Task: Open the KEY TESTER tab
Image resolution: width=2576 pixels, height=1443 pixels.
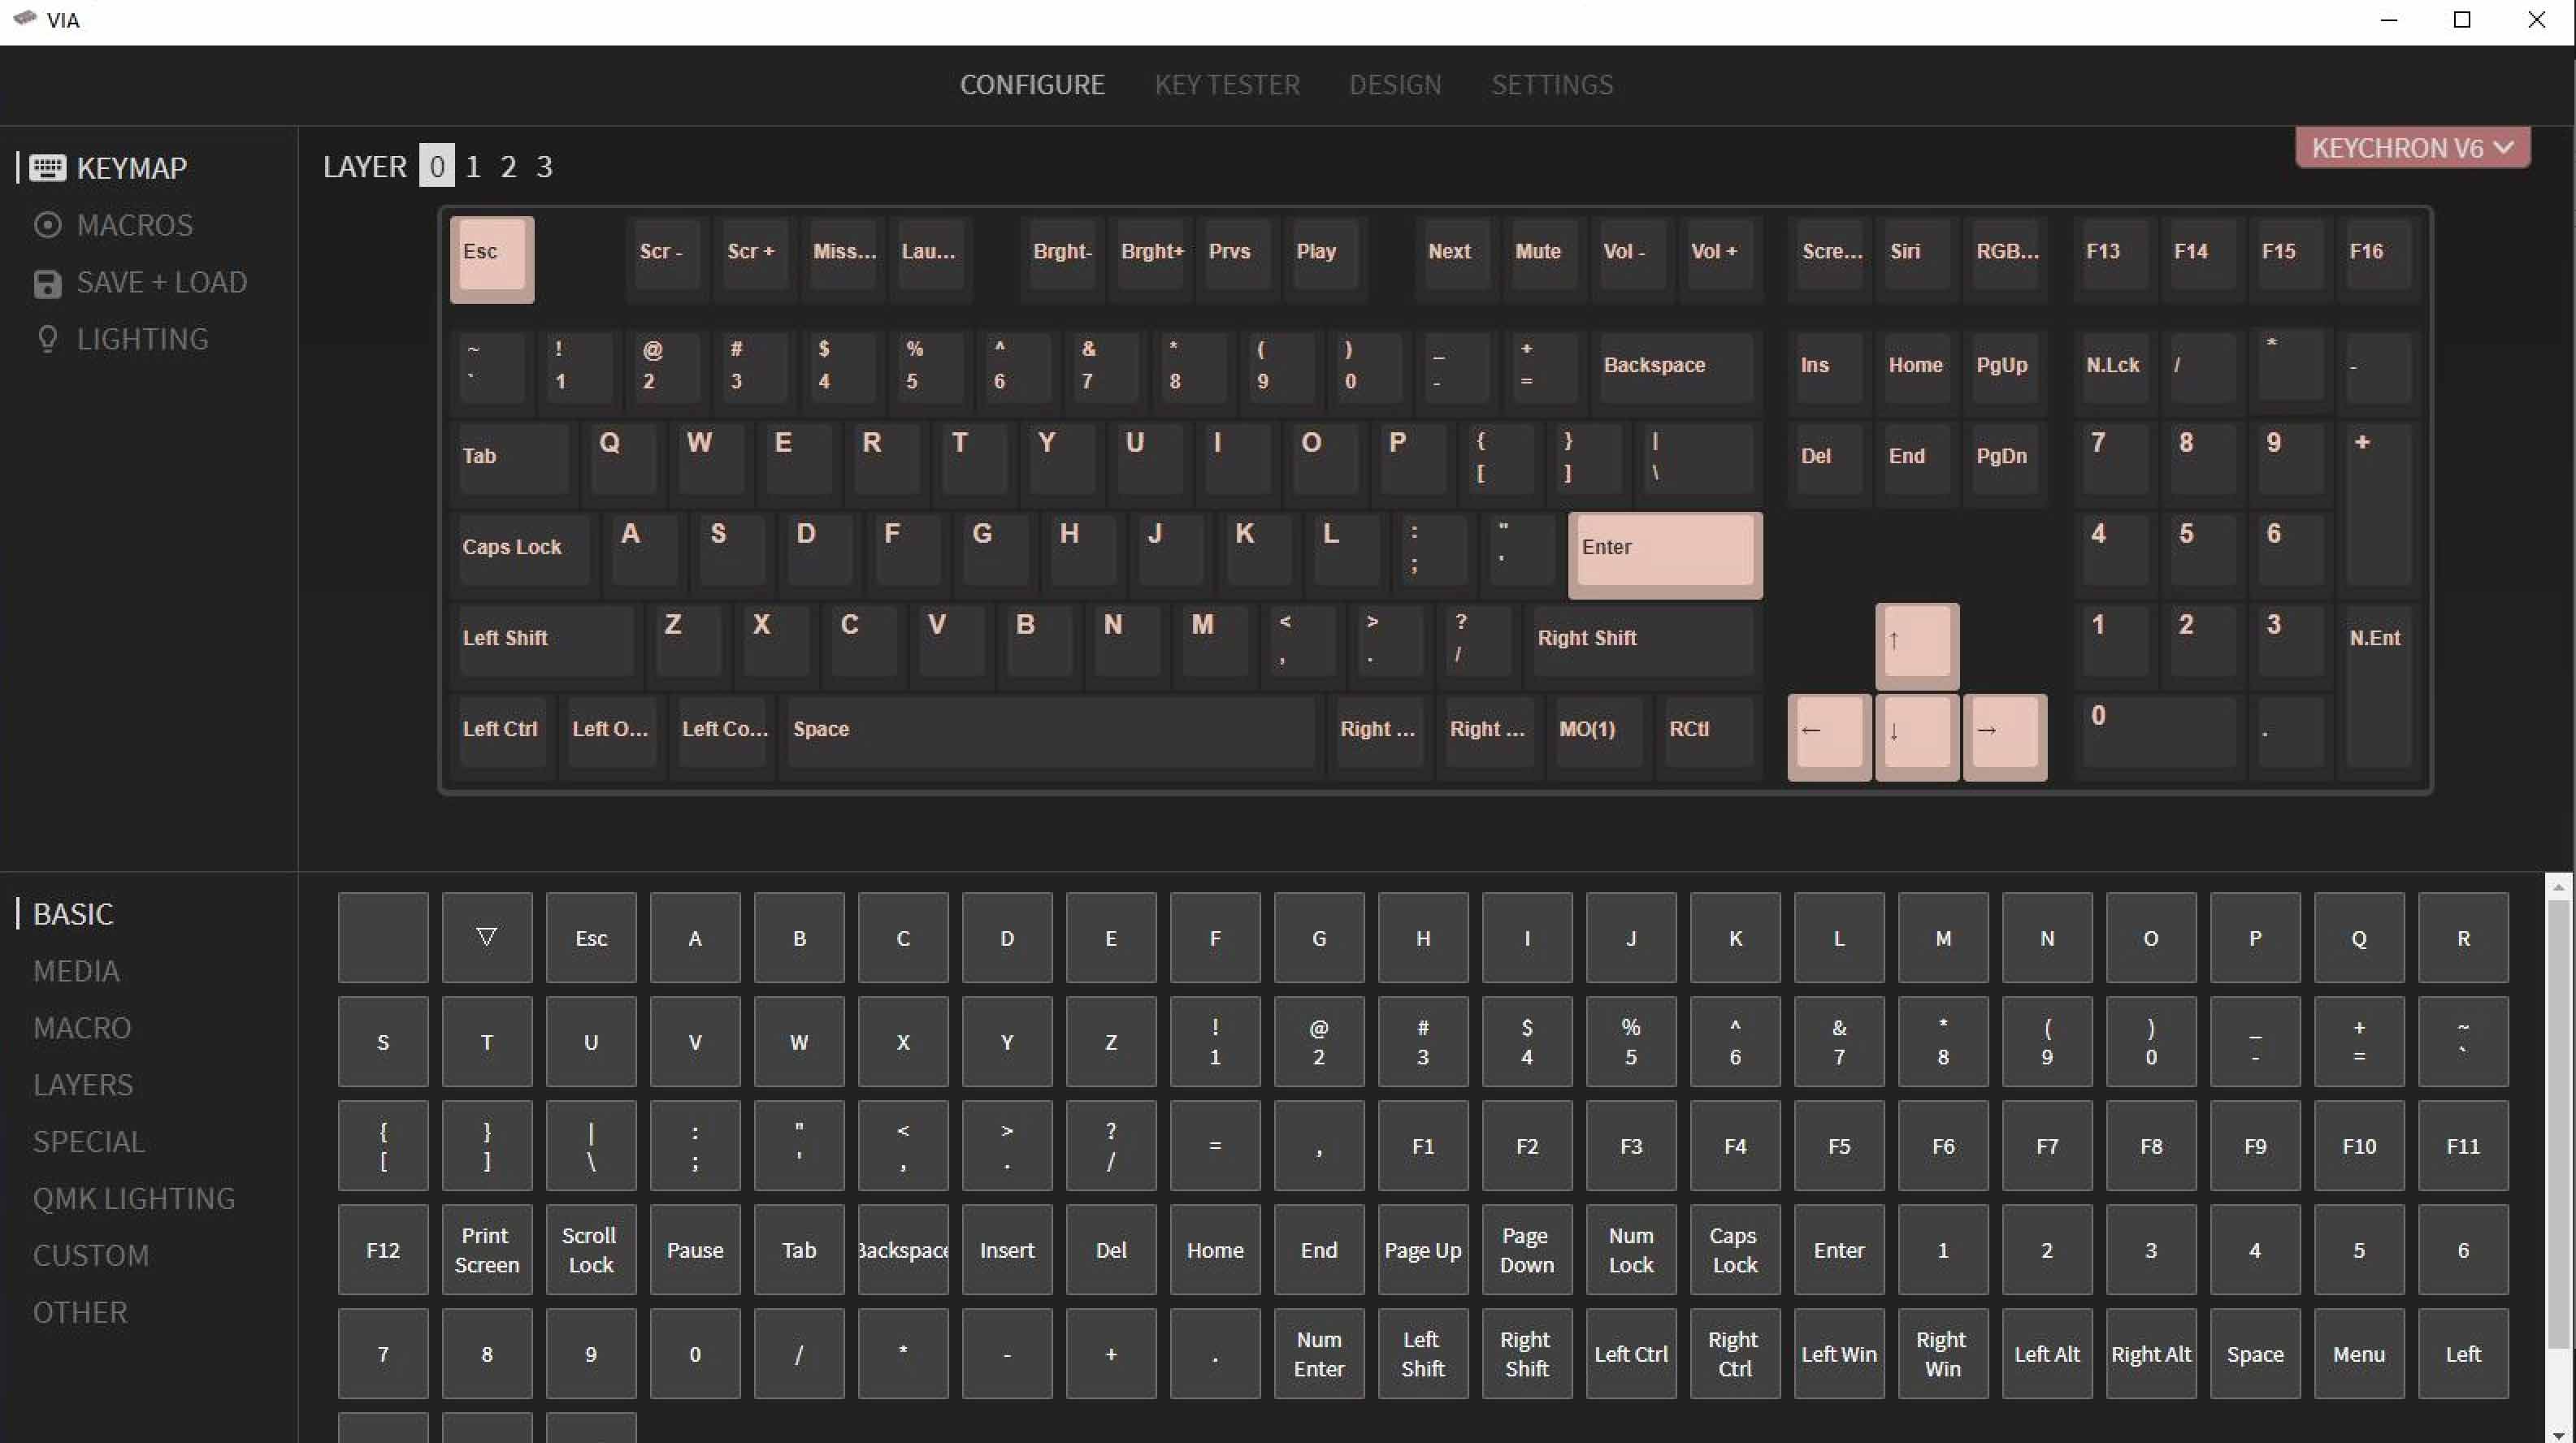Action: coord(1226,83)
